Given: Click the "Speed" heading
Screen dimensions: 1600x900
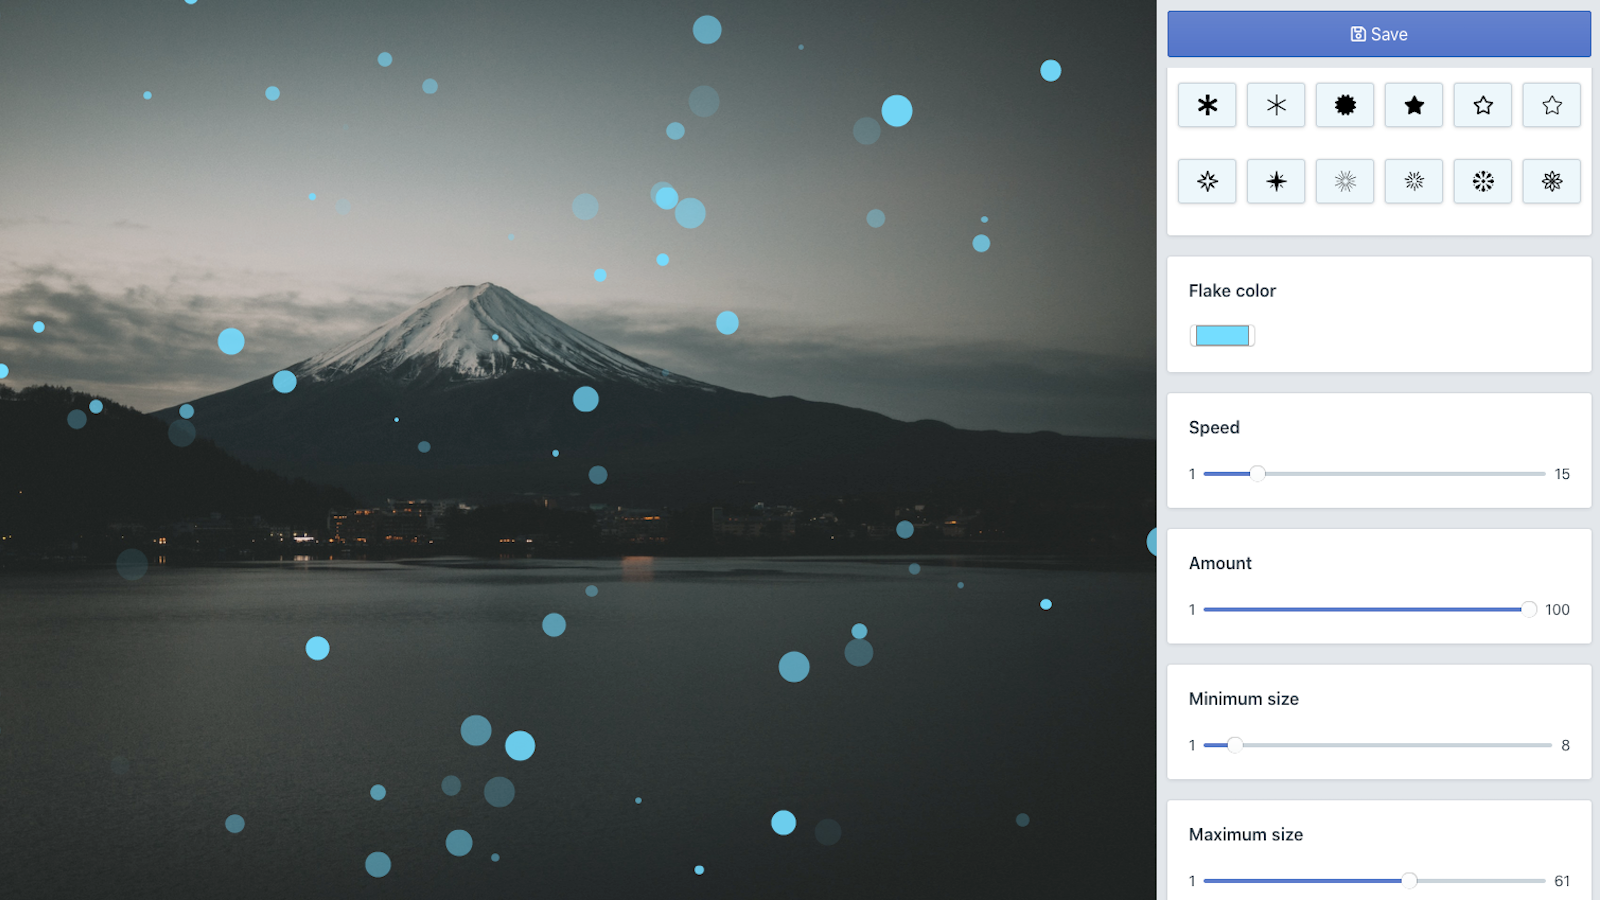Looking at the screenshot, I should (x=1214, y=428).
